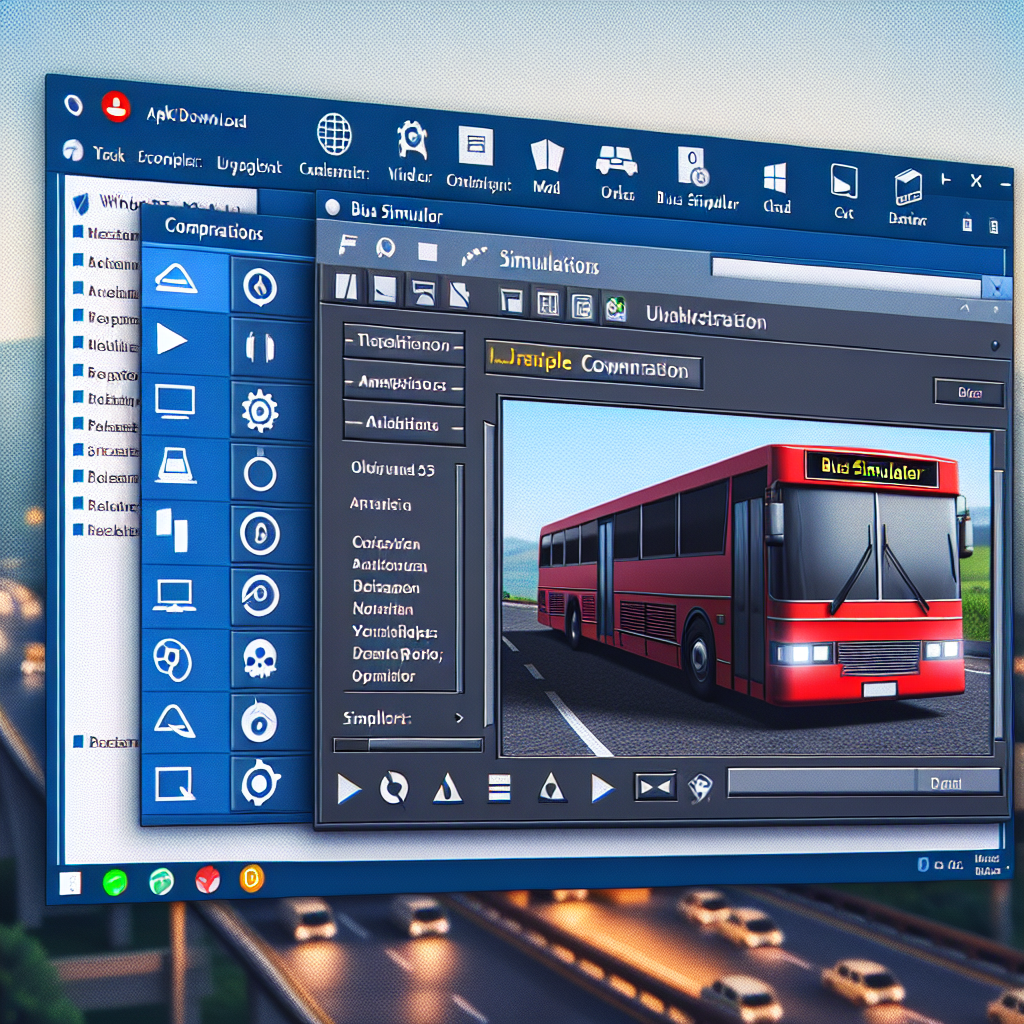This screenshot has height=1024, width=1024.
Task: Open the Dconpler menu
Action: [x=170, y=159]
